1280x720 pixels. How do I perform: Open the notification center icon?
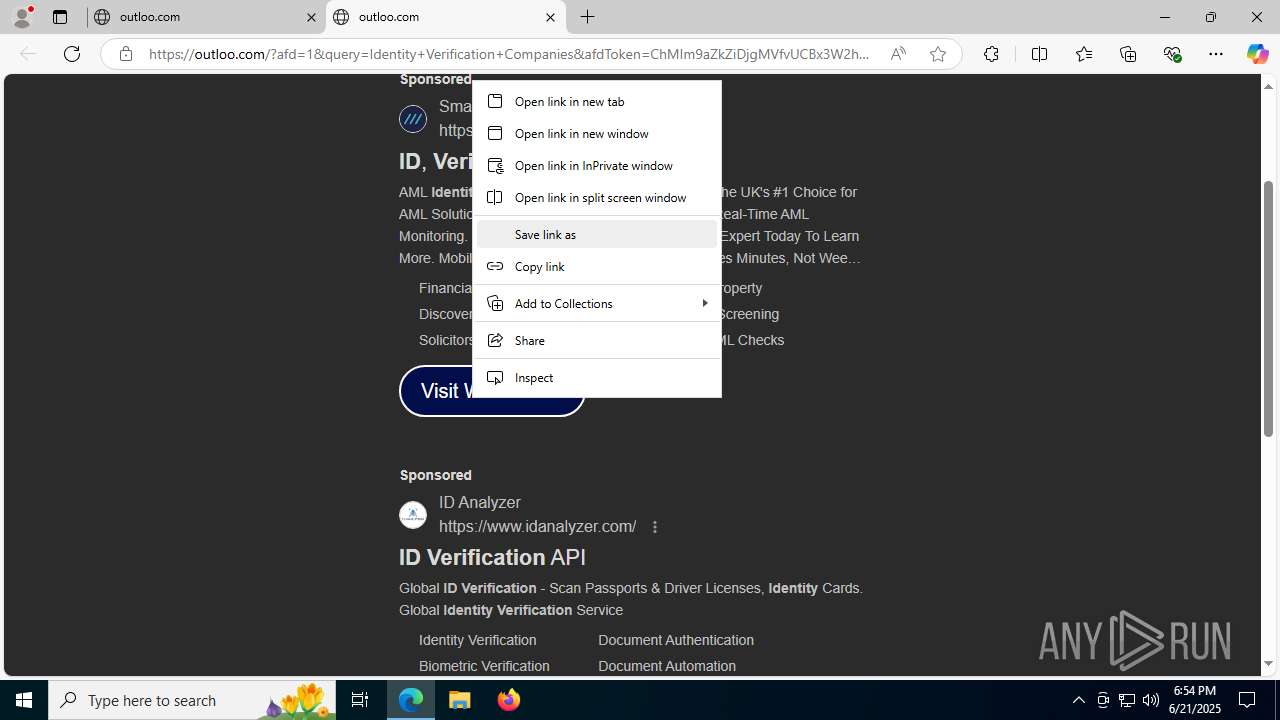[x=1248, y=700]
